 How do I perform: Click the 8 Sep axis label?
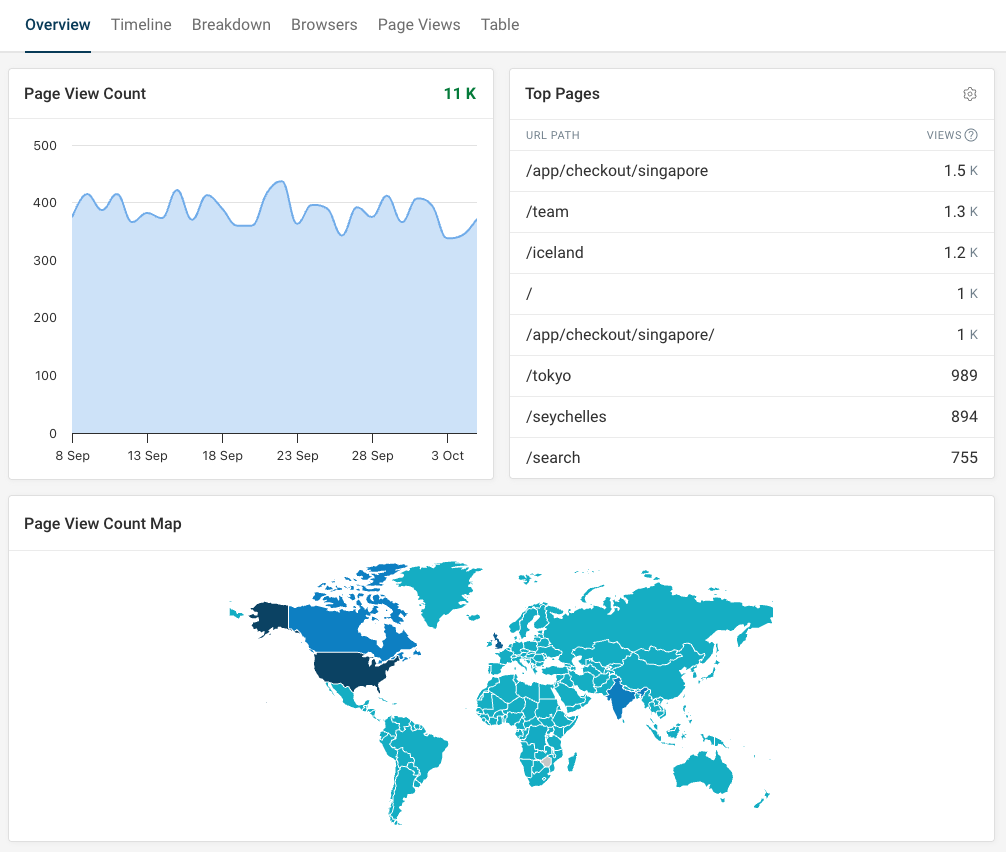(72, 456)
